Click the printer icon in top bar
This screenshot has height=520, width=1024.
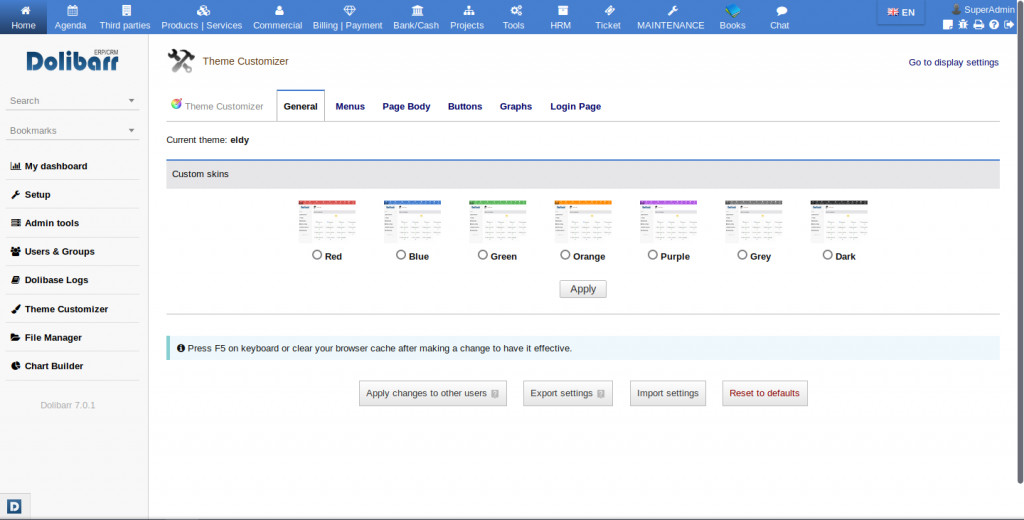[x=979, y=25]
